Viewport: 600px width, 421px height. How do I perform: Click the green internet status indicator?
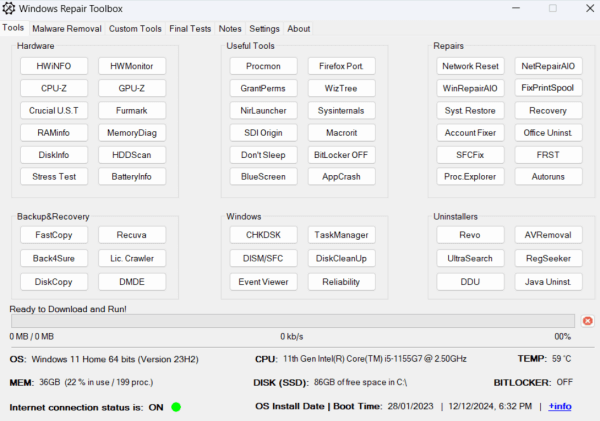(x=176, y=407)
